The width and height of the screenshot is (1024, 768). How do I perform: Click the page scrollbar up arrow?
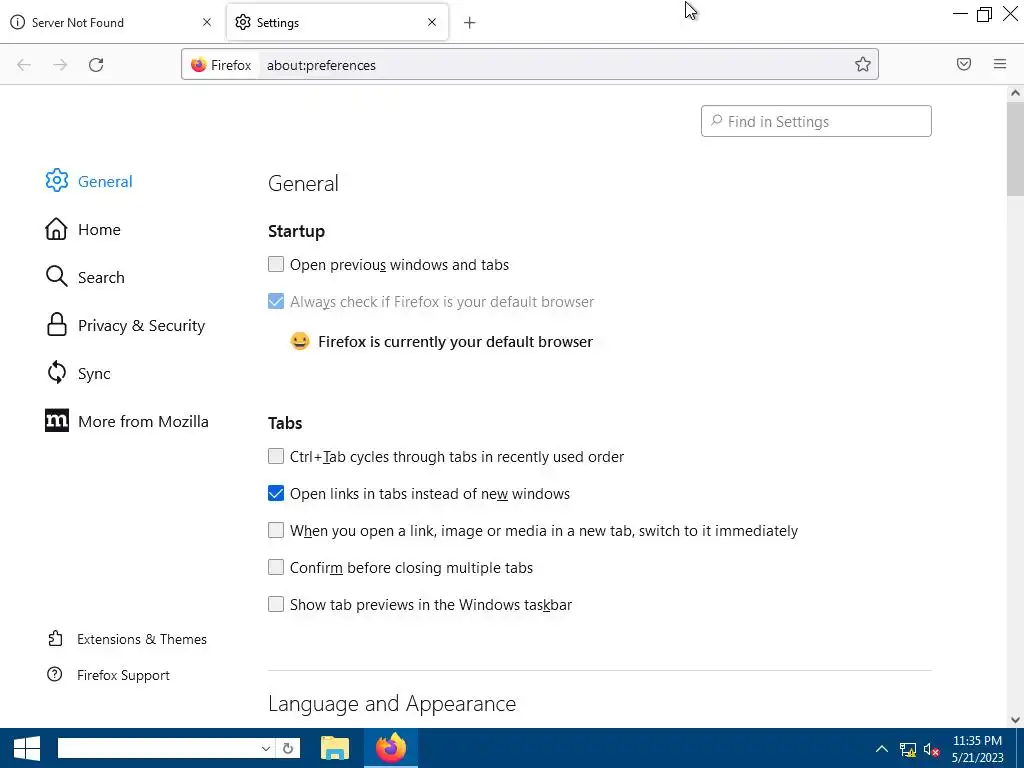(1015, 93)
